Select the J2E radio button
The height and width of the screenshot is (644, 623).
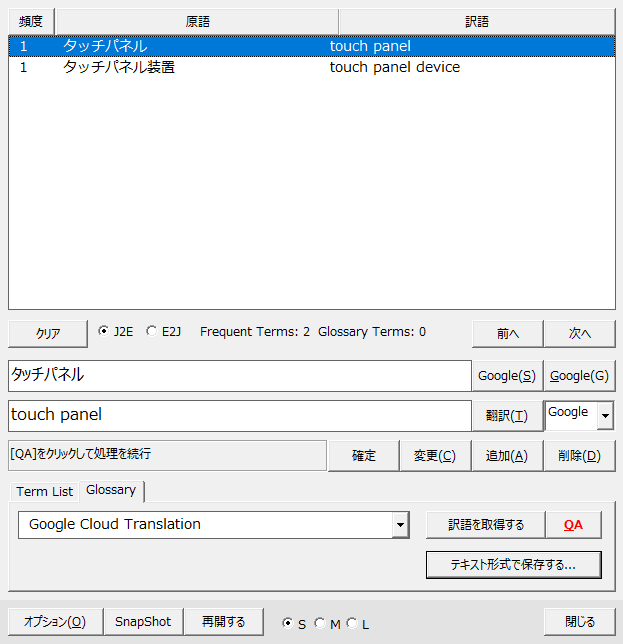(104, 332)
